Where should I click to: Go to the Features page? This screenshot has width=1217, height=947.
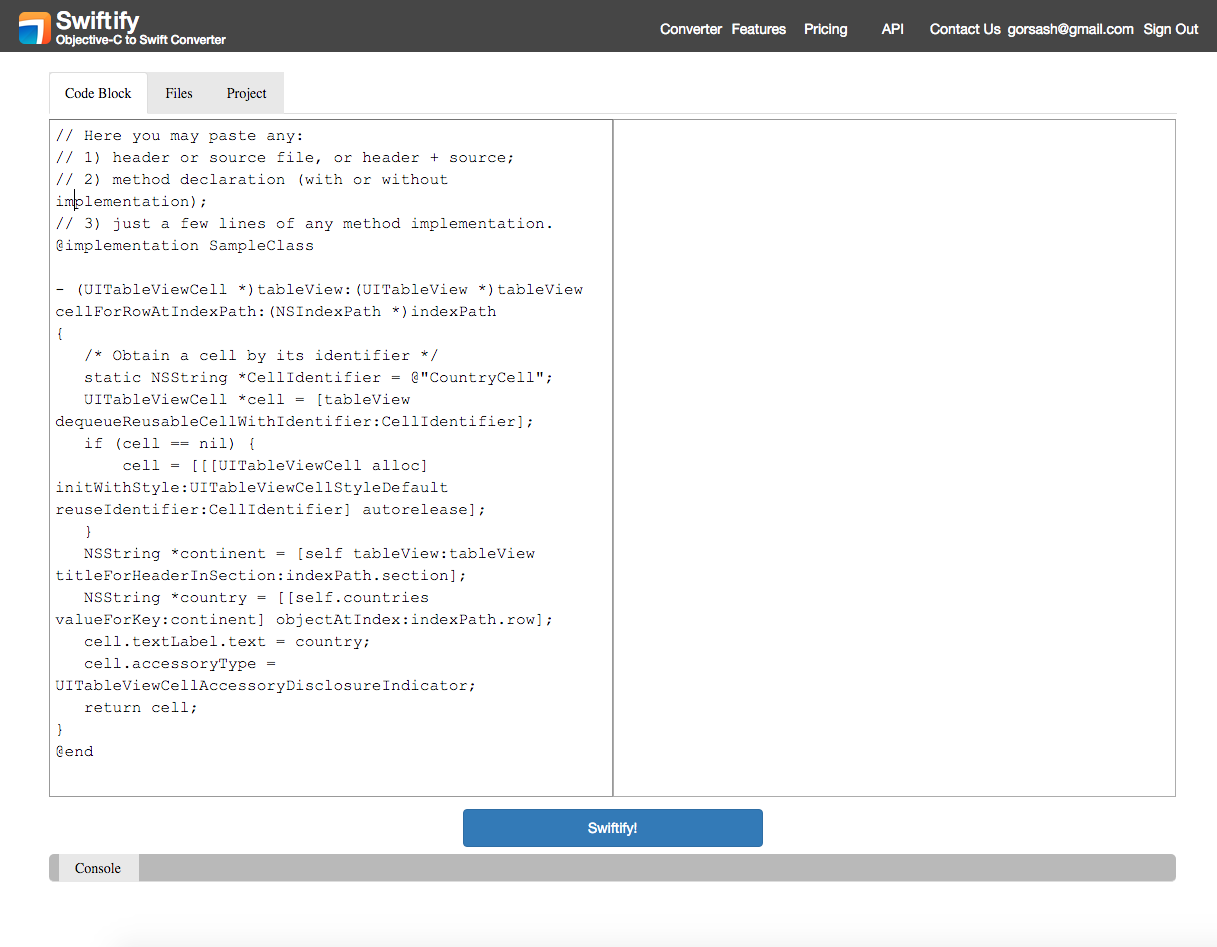click(x=758, y=29)
